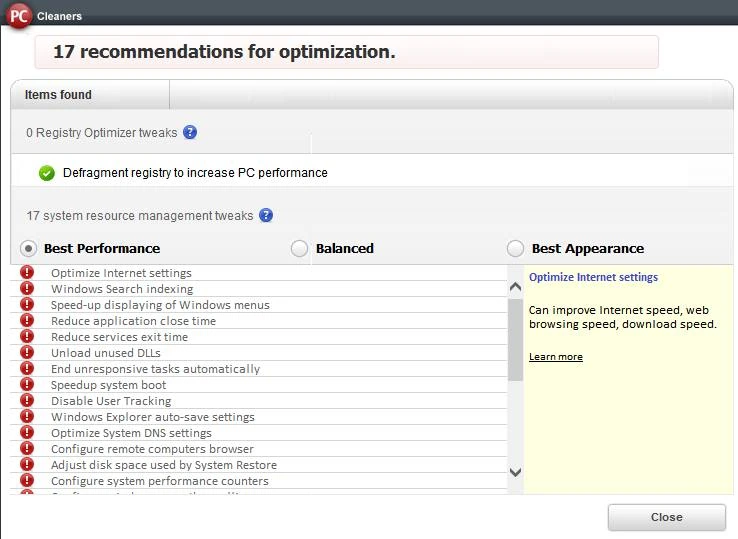This screenshot has width=738, height=539.
Task: Select the Unload unused DLLs row
Action: (258, 353)
